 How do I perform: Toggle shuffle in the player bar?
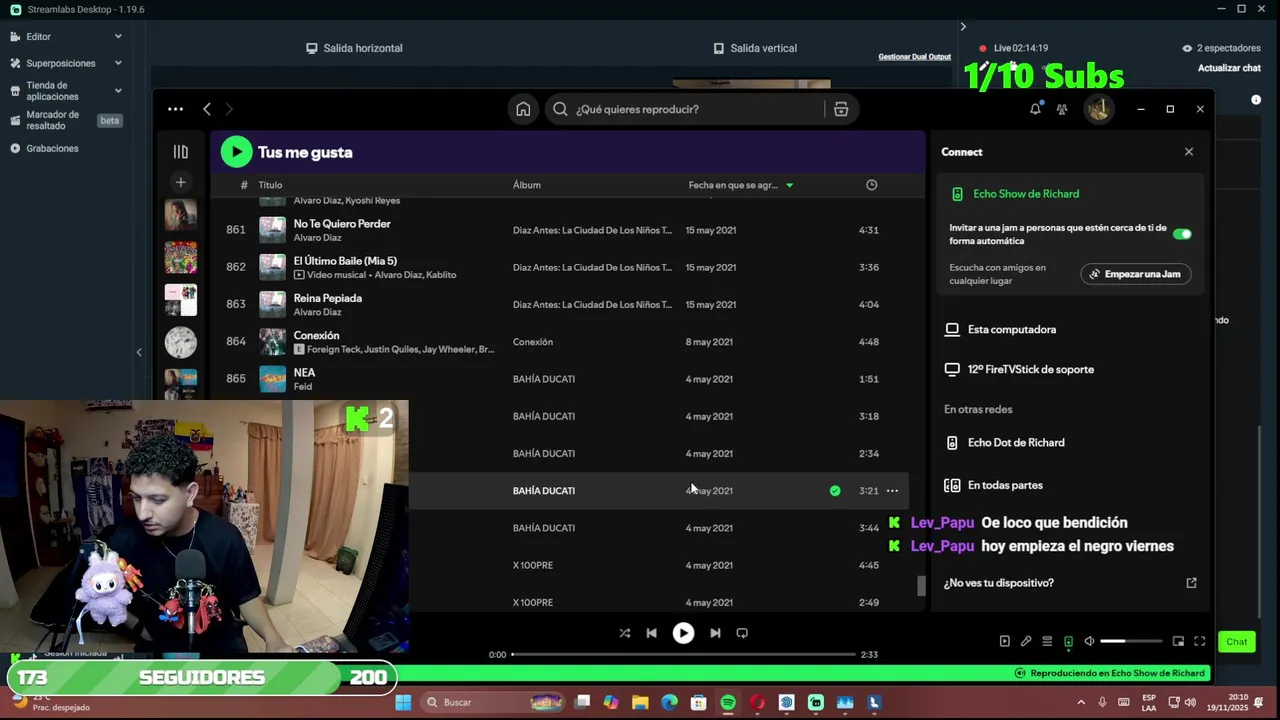625,633
